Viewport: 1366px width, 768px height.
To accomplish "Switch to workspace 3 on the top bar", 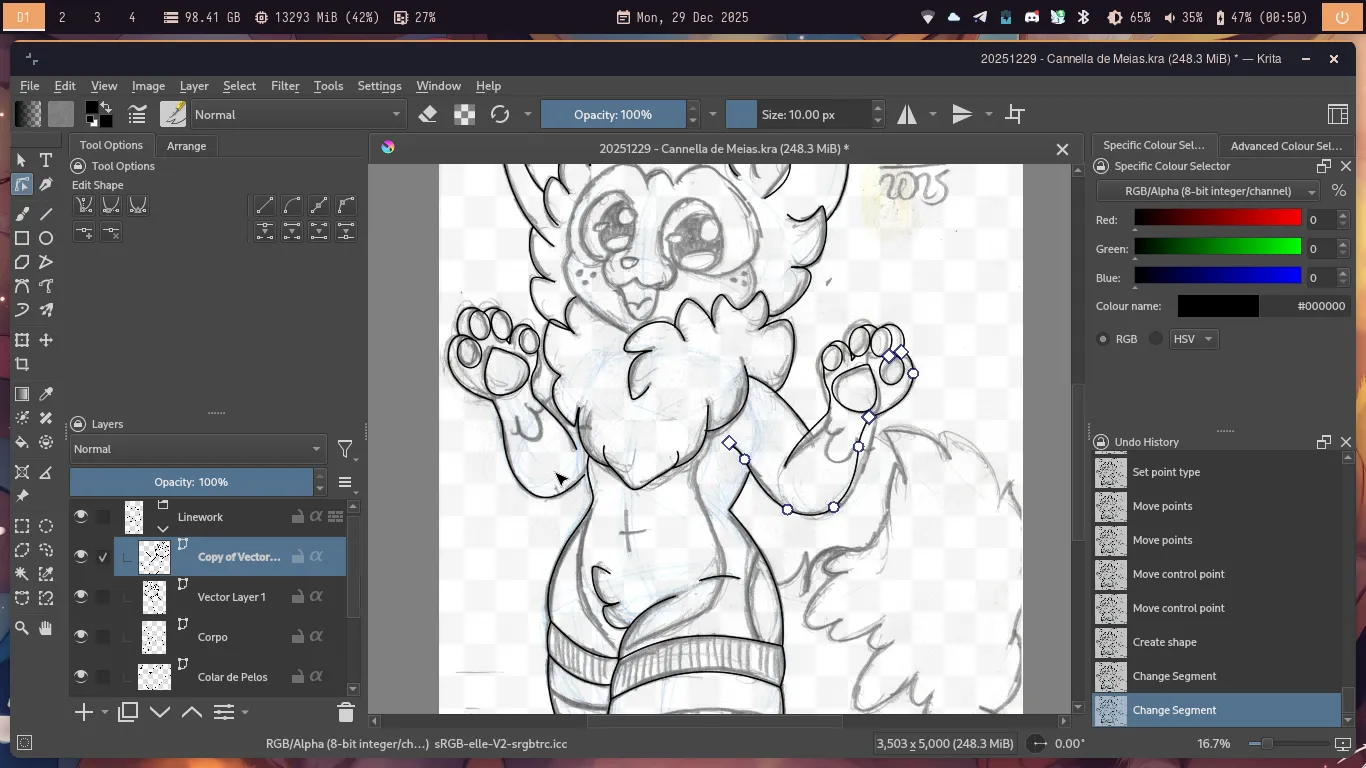I will [97, 17].
